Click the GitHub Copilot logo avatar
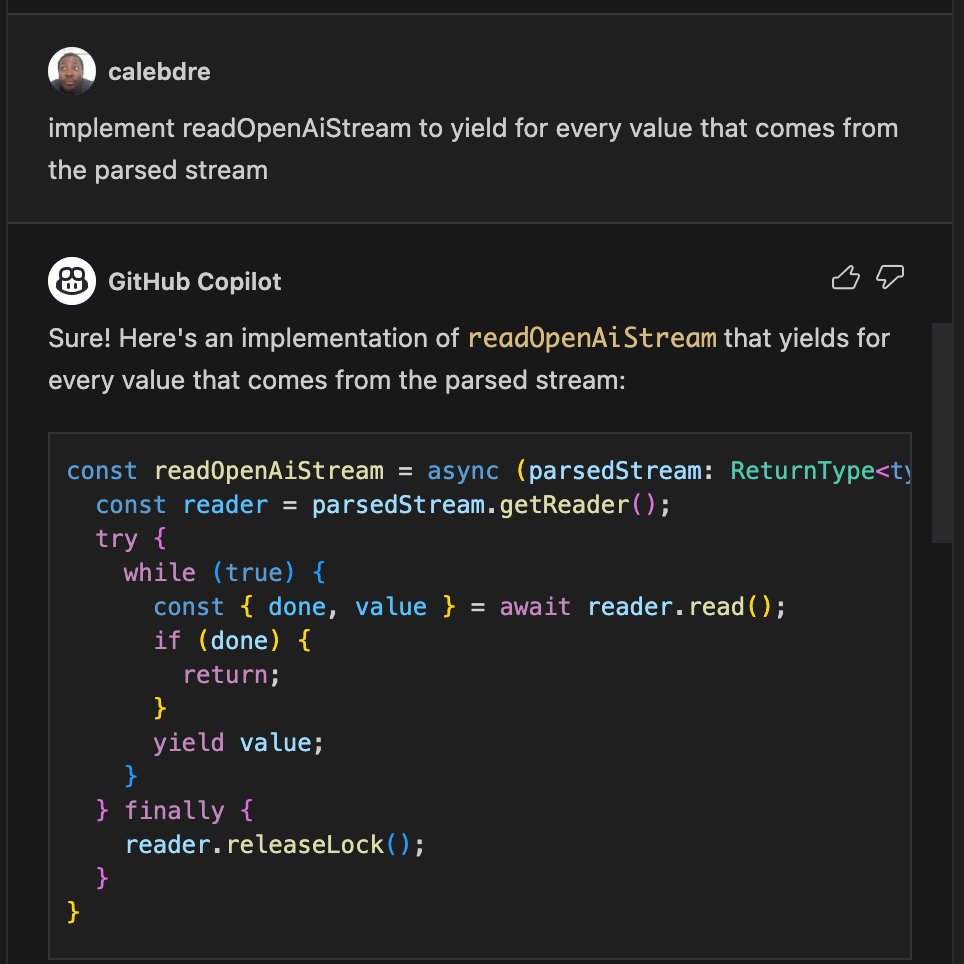The image size is (964, 964). 72,281
